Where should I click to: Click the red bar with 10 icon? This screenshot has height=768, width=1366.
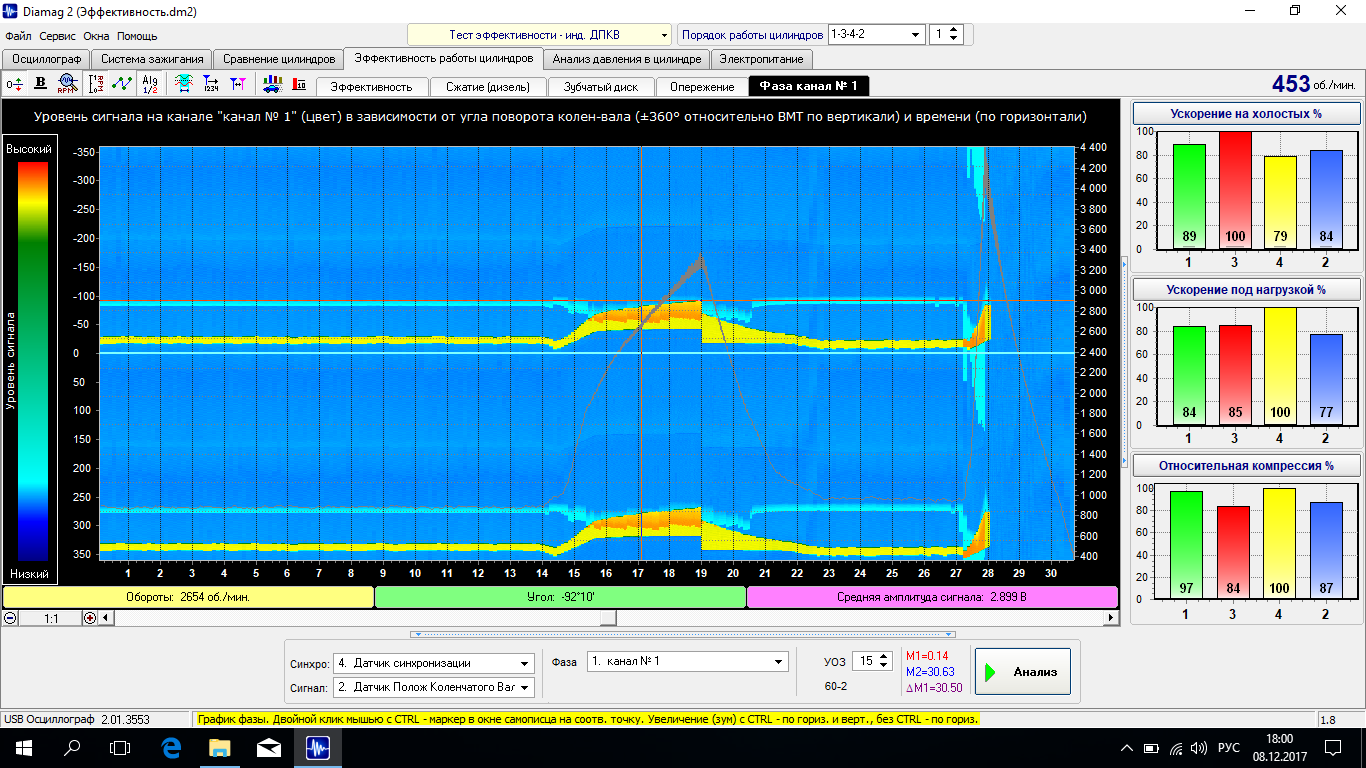(x=298, y=83)
